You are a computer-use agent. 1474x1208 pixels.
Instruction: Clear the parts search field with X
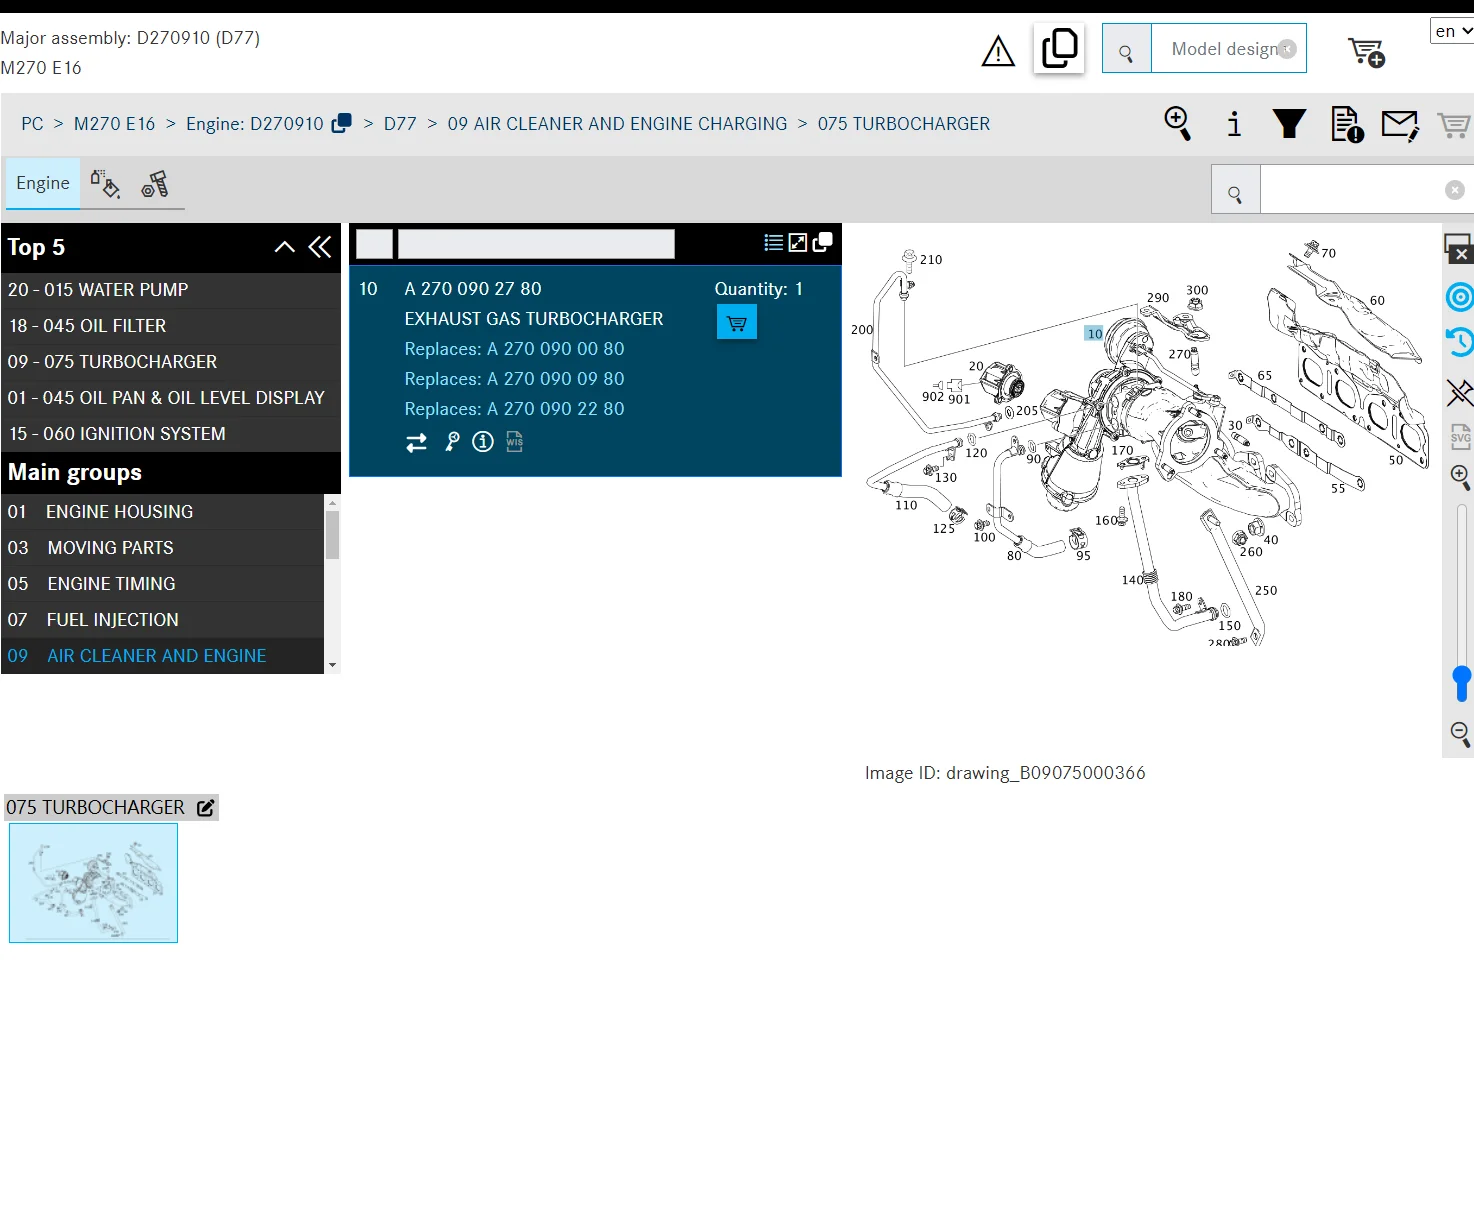click(x=1455, y=190)
